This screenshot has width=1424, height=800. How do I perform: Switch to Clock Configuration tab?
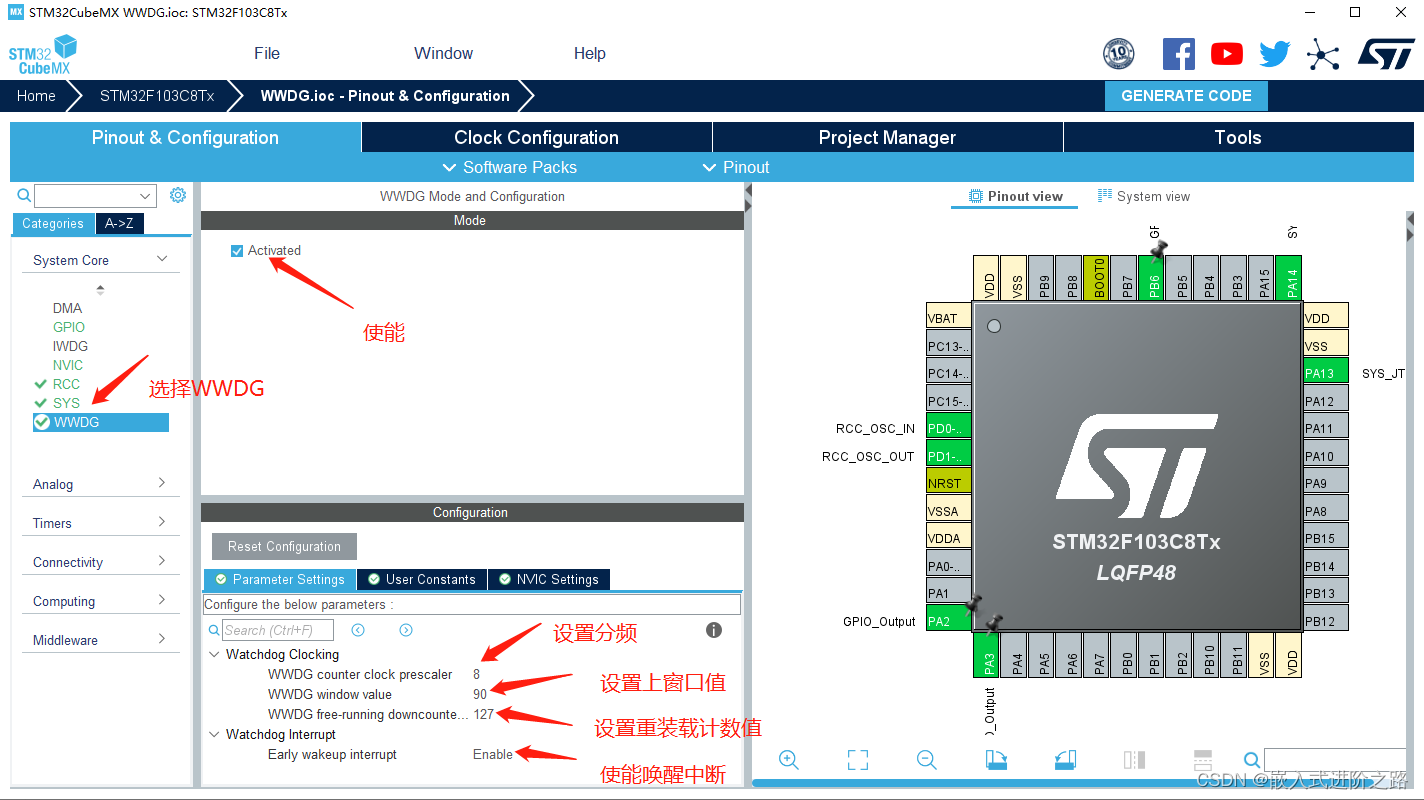click(537, 137)
